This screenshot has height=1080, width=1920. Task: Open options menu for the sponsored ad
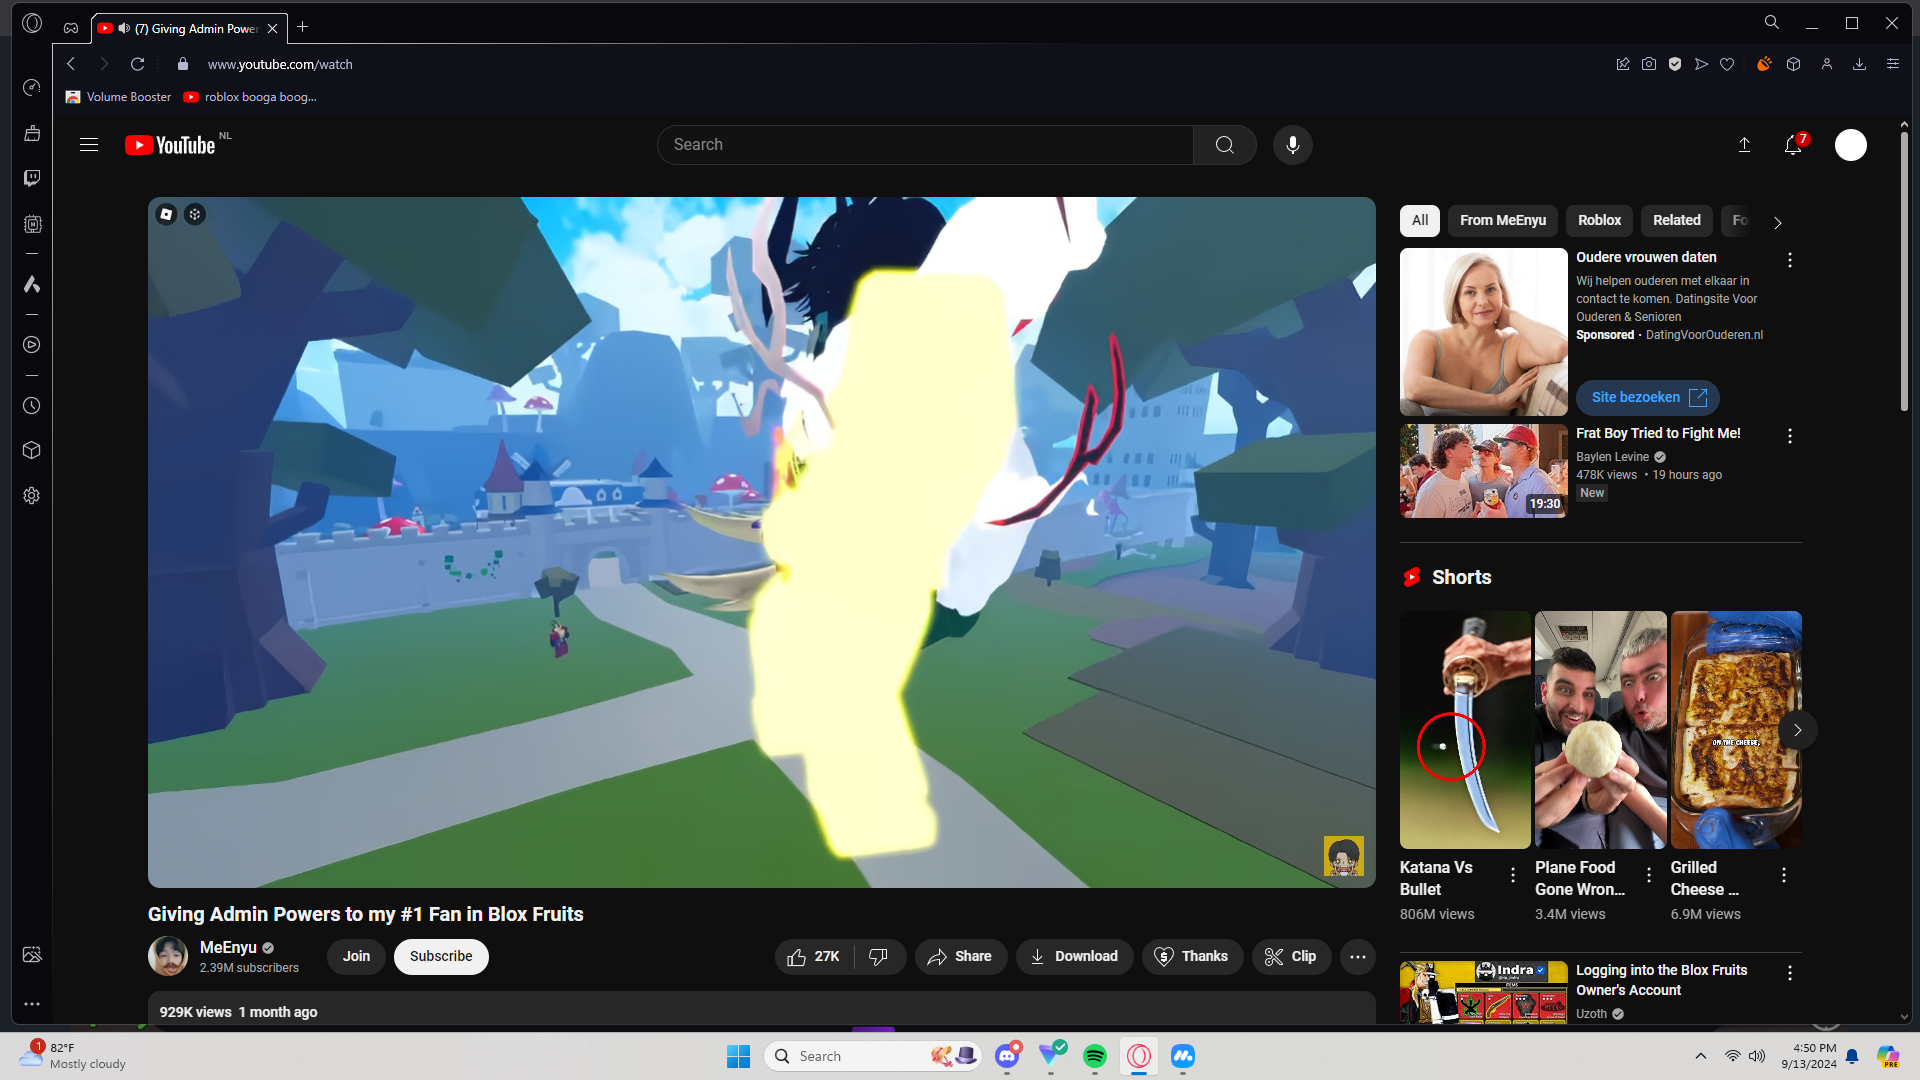tap(1790, 260)
